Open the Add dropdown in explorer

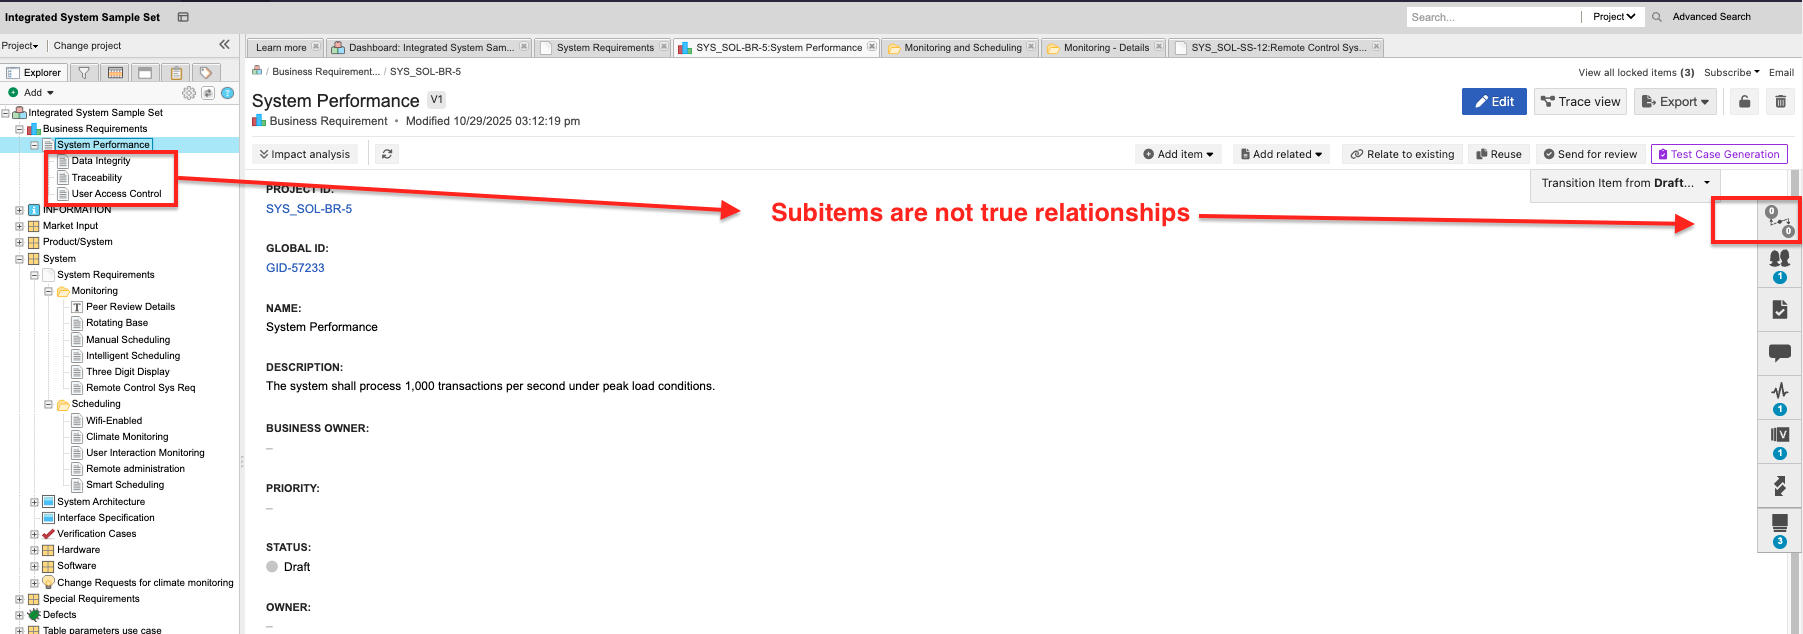tap(32, 93)
